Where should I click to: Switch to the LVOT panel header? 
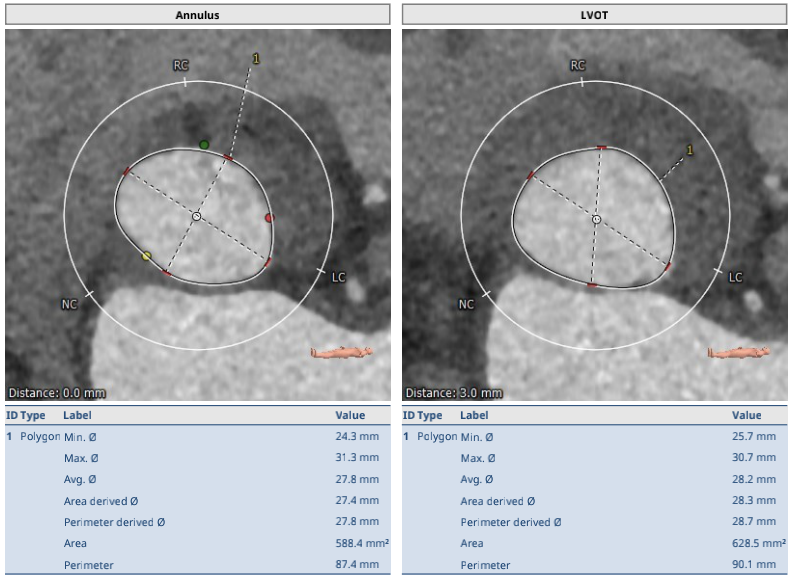pyautogui.click(x=596, y=14)
